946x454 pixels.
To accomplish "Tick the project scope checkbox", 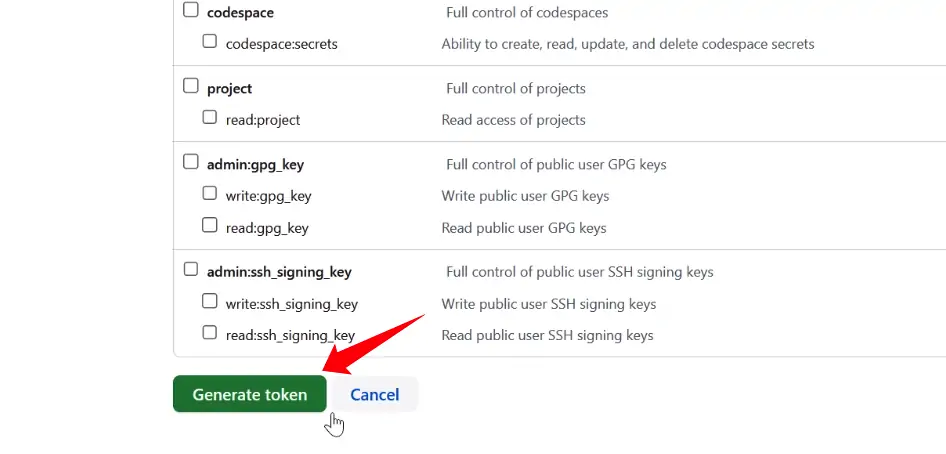I will click(x=191, y=87).
